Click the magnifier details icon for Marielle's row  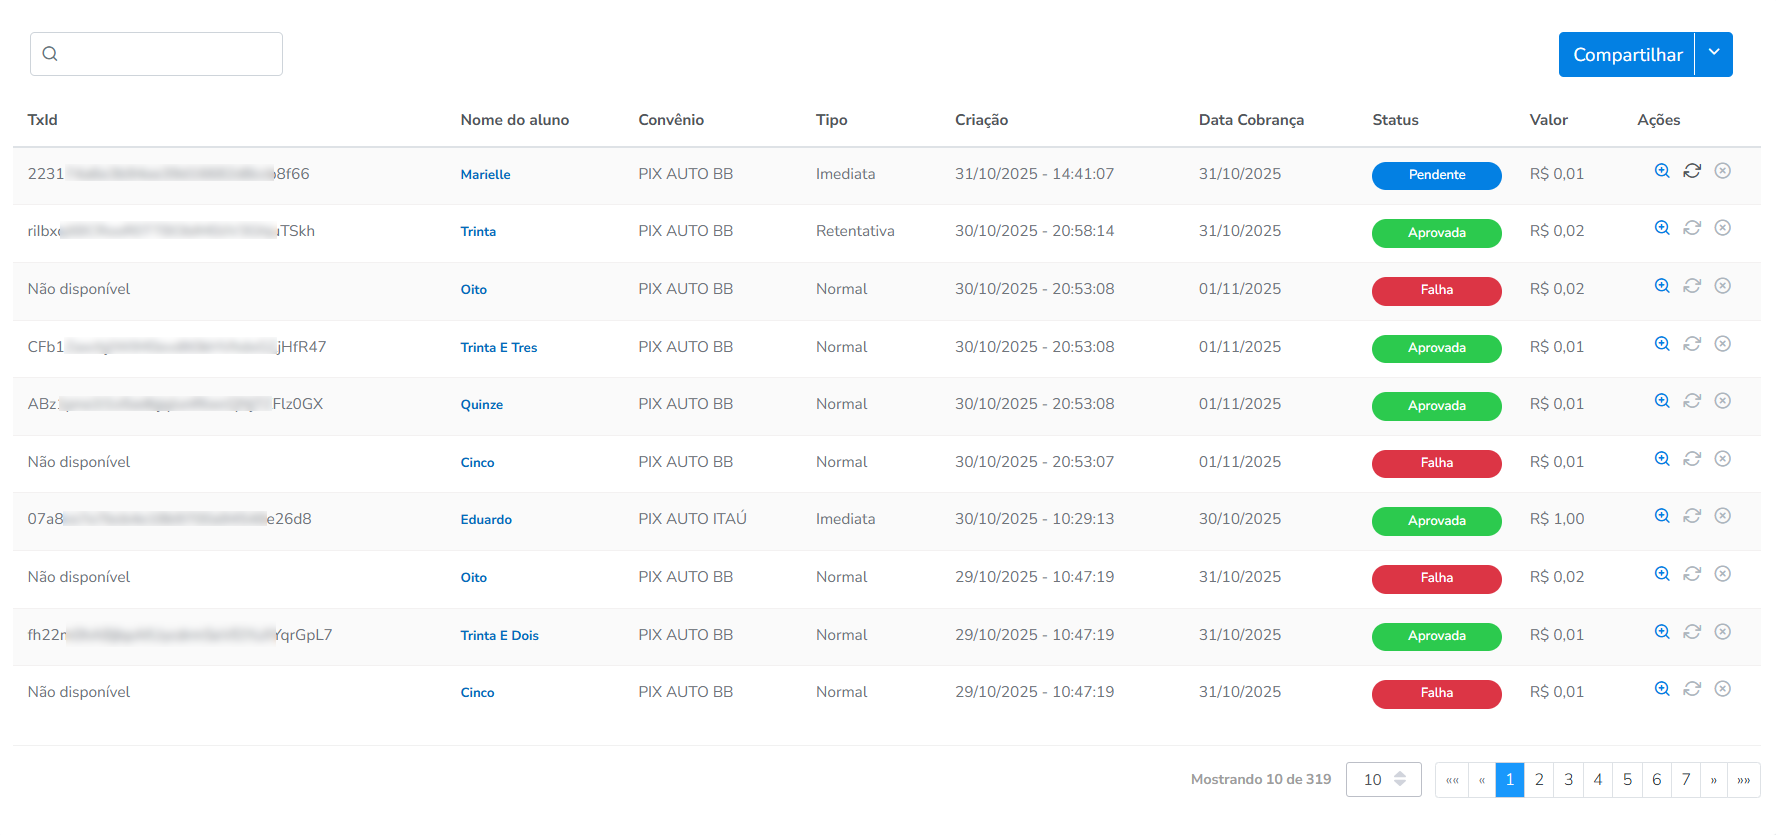pyautogui.click(x=1662, y=171)
